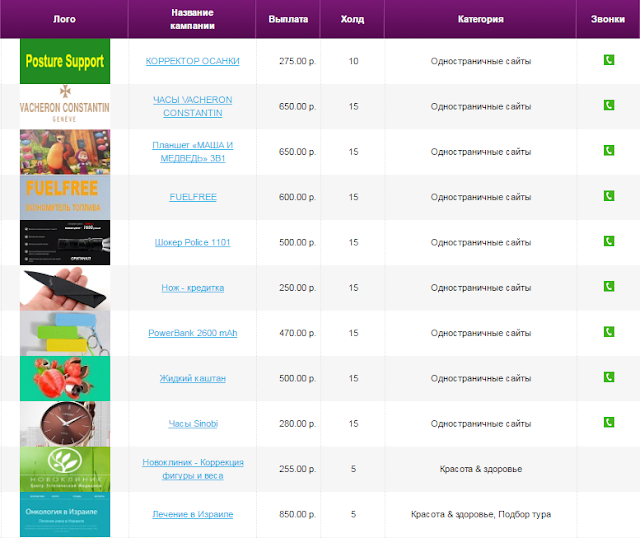Open the FUELFREE campaign link
The height and width of the screenshot is (538, 640).
click(193, 197)
